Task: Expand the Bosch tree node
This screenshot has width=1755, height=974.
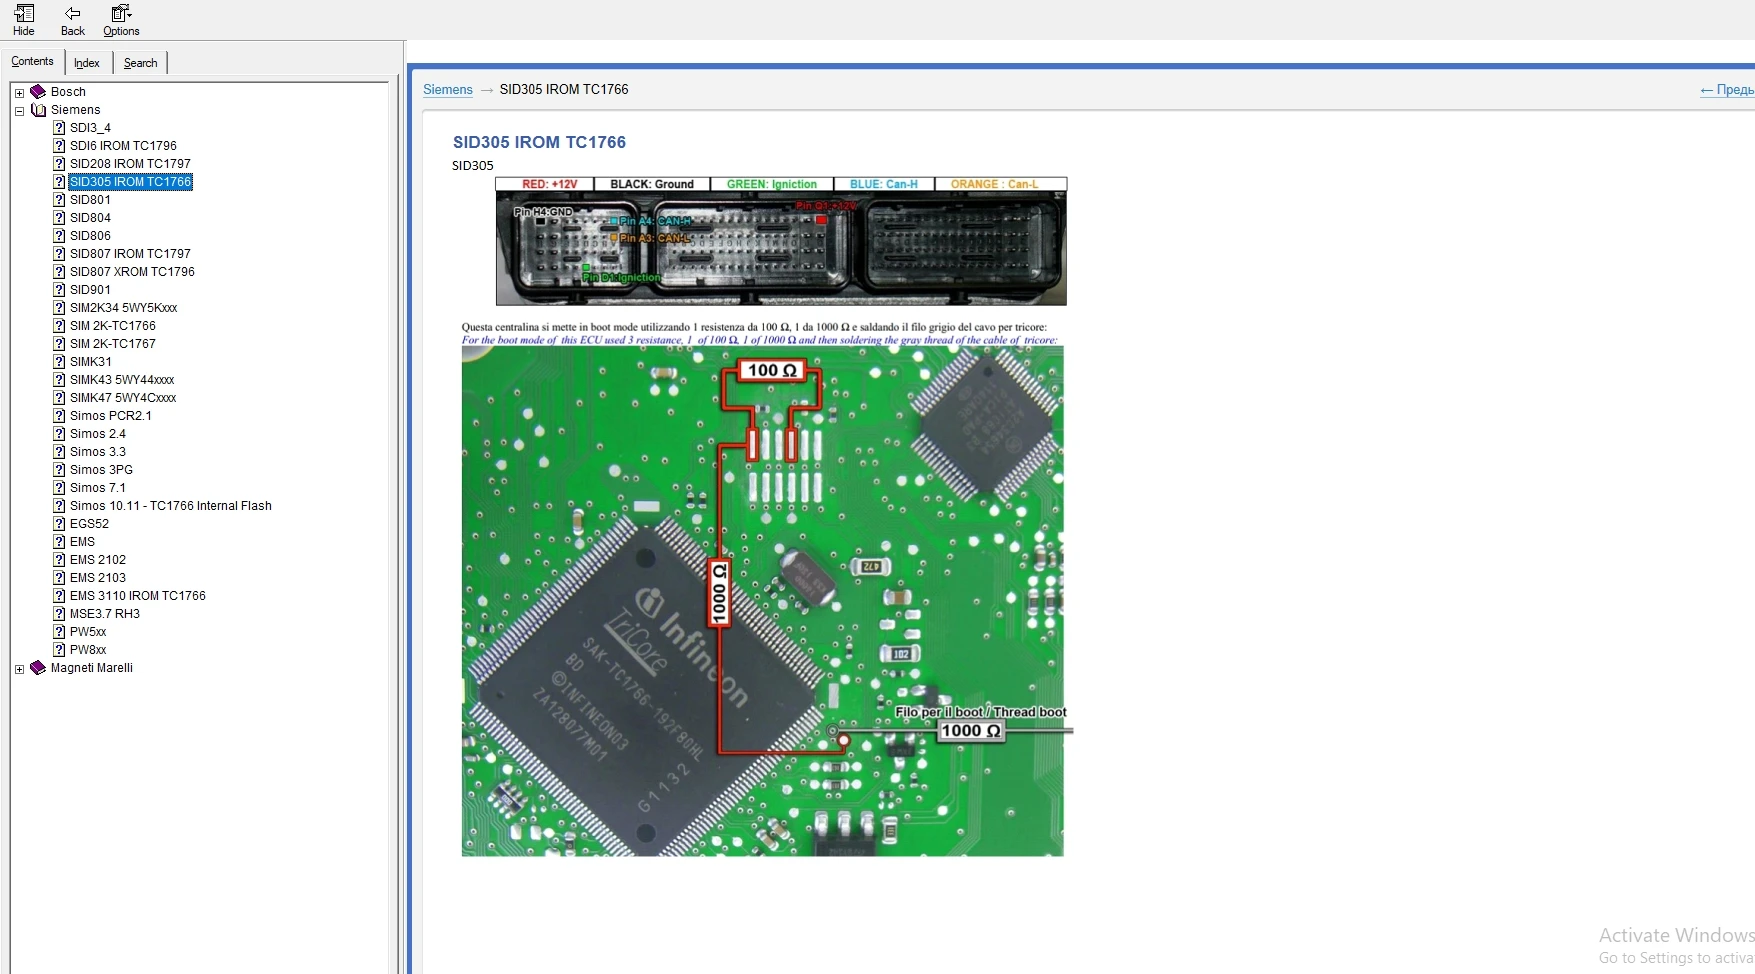Action: pos(19,93)
